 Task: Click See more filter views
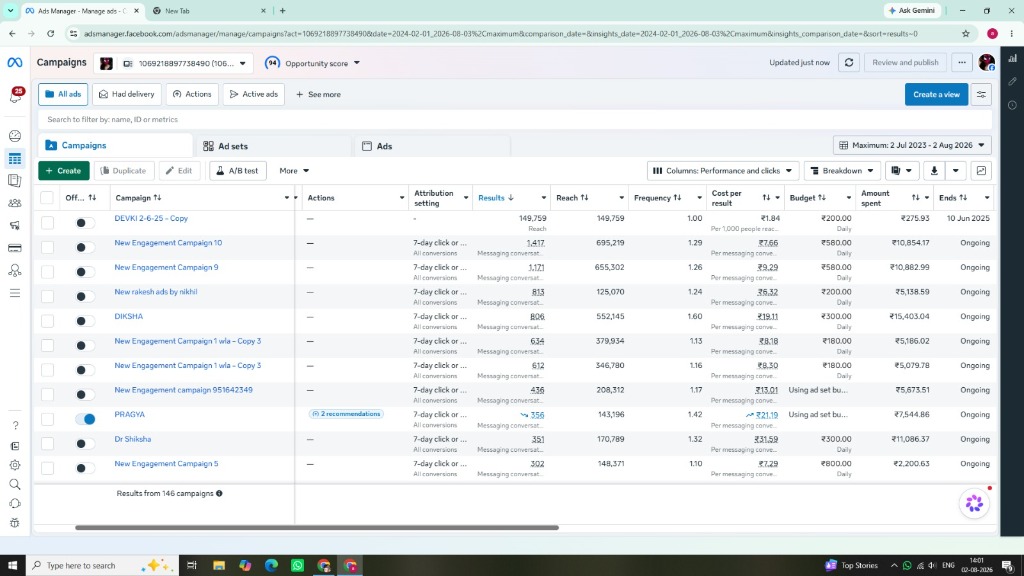click(x=318, y=95)
